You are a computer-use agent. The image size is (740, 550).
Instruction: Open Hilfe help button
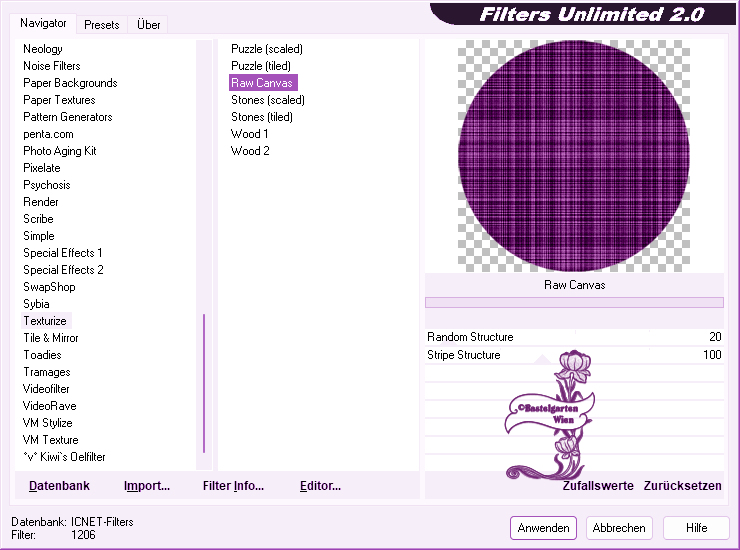point(696,528)
